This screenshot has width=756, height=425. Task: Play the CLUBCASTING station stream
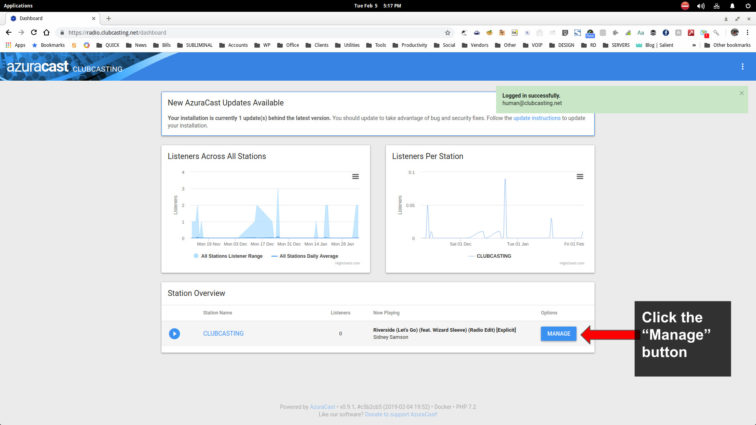(175, 333)
